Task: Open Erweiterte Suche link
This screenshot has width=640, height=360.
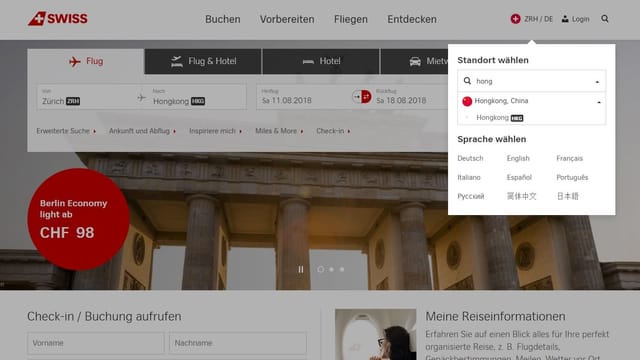Action: (x=66, y=131)
